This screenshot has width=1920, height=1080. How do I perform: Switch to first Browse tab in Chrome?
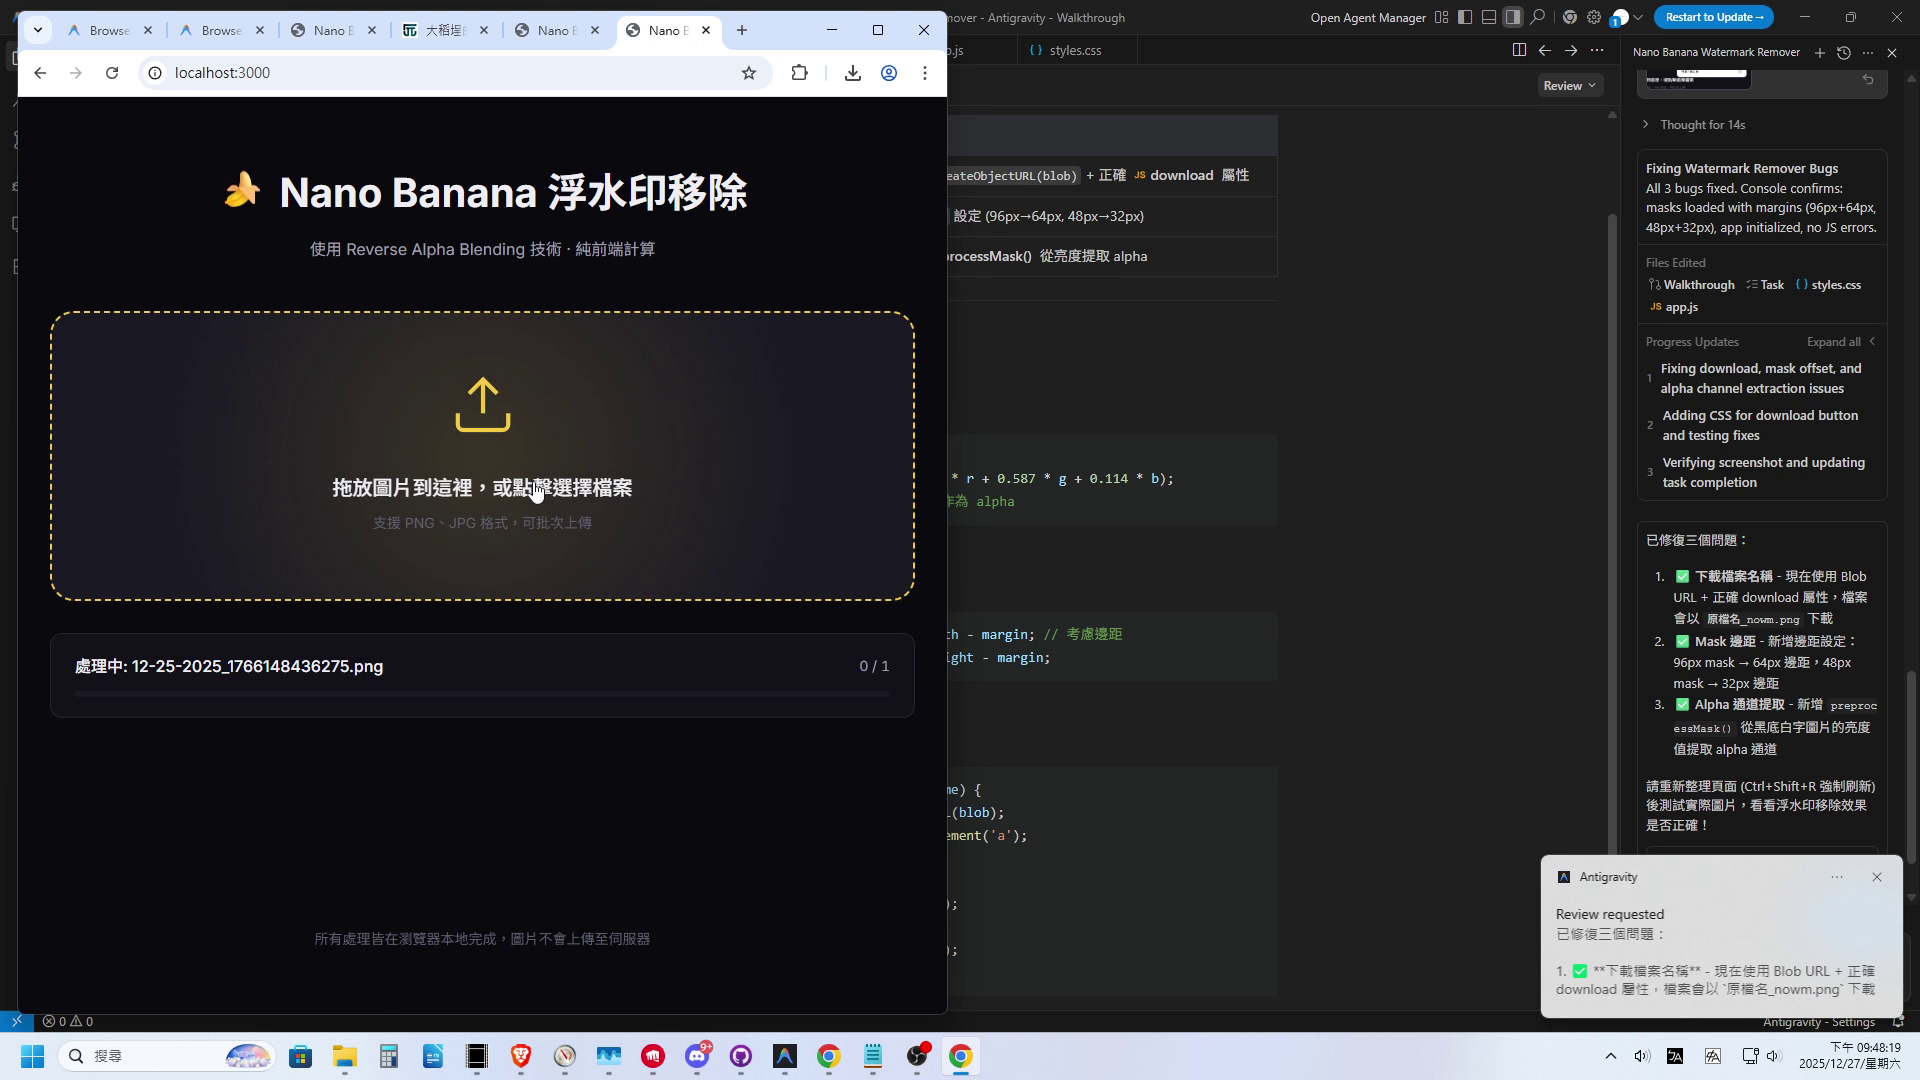point(110,30)
